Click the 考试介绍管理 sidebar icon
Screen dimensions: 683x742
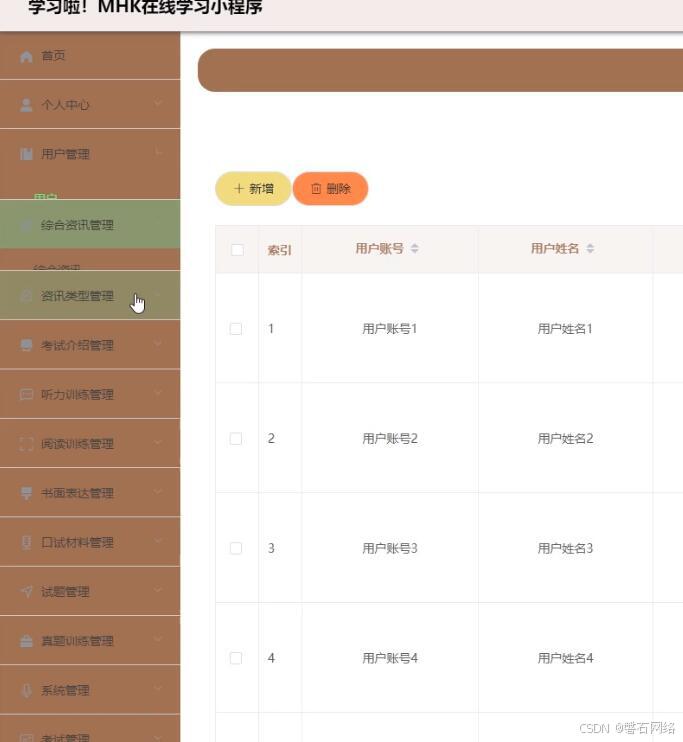click(x=26, y=345)
